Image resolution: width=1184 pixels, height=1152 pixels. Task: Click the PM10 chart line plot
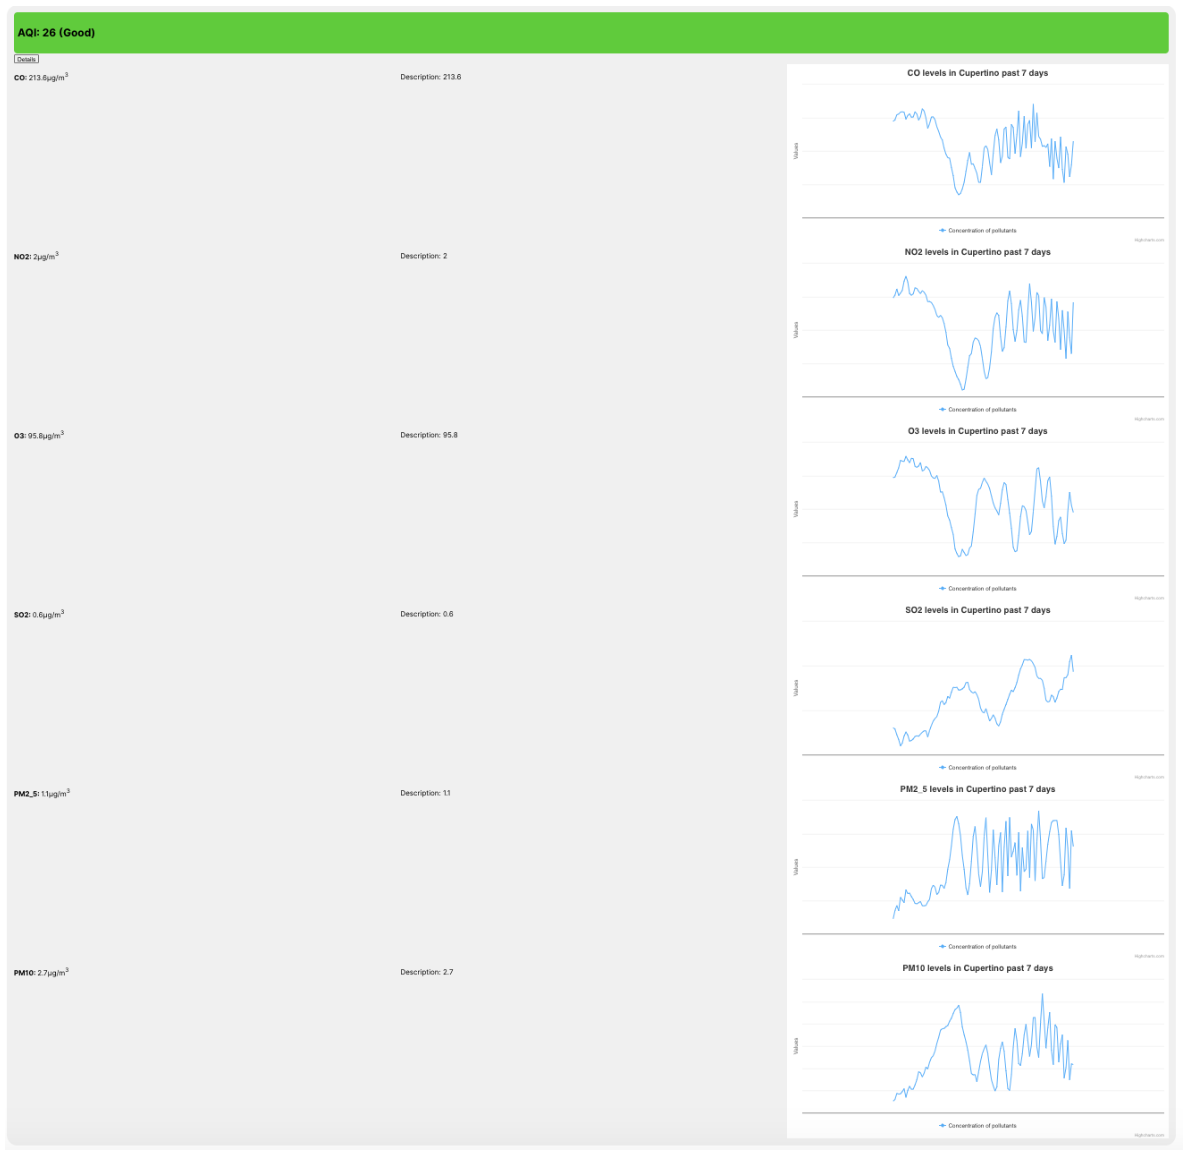coord(983,1046)
